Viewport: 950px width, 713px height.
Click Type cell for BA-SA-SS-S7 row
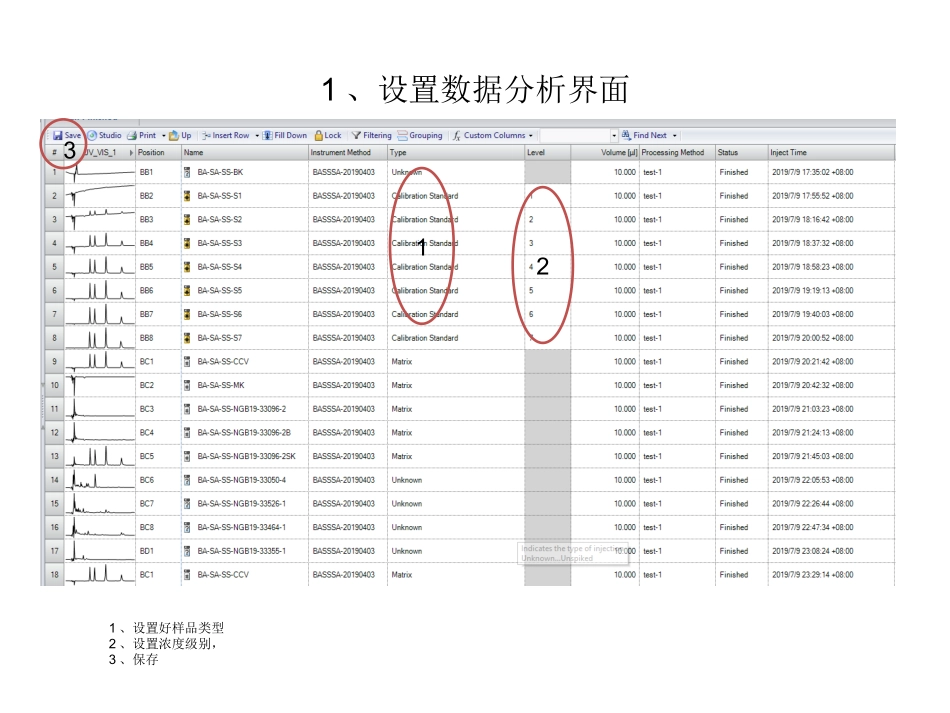(456, 338)
